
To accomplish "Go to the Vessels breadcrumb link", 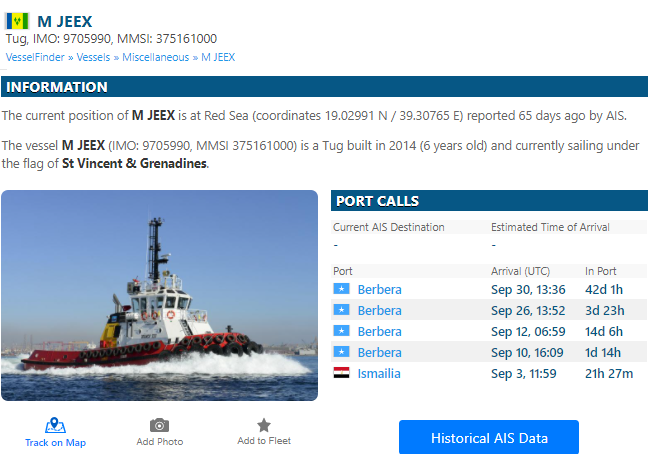I will pyautogui.click(x=93, y=57).
